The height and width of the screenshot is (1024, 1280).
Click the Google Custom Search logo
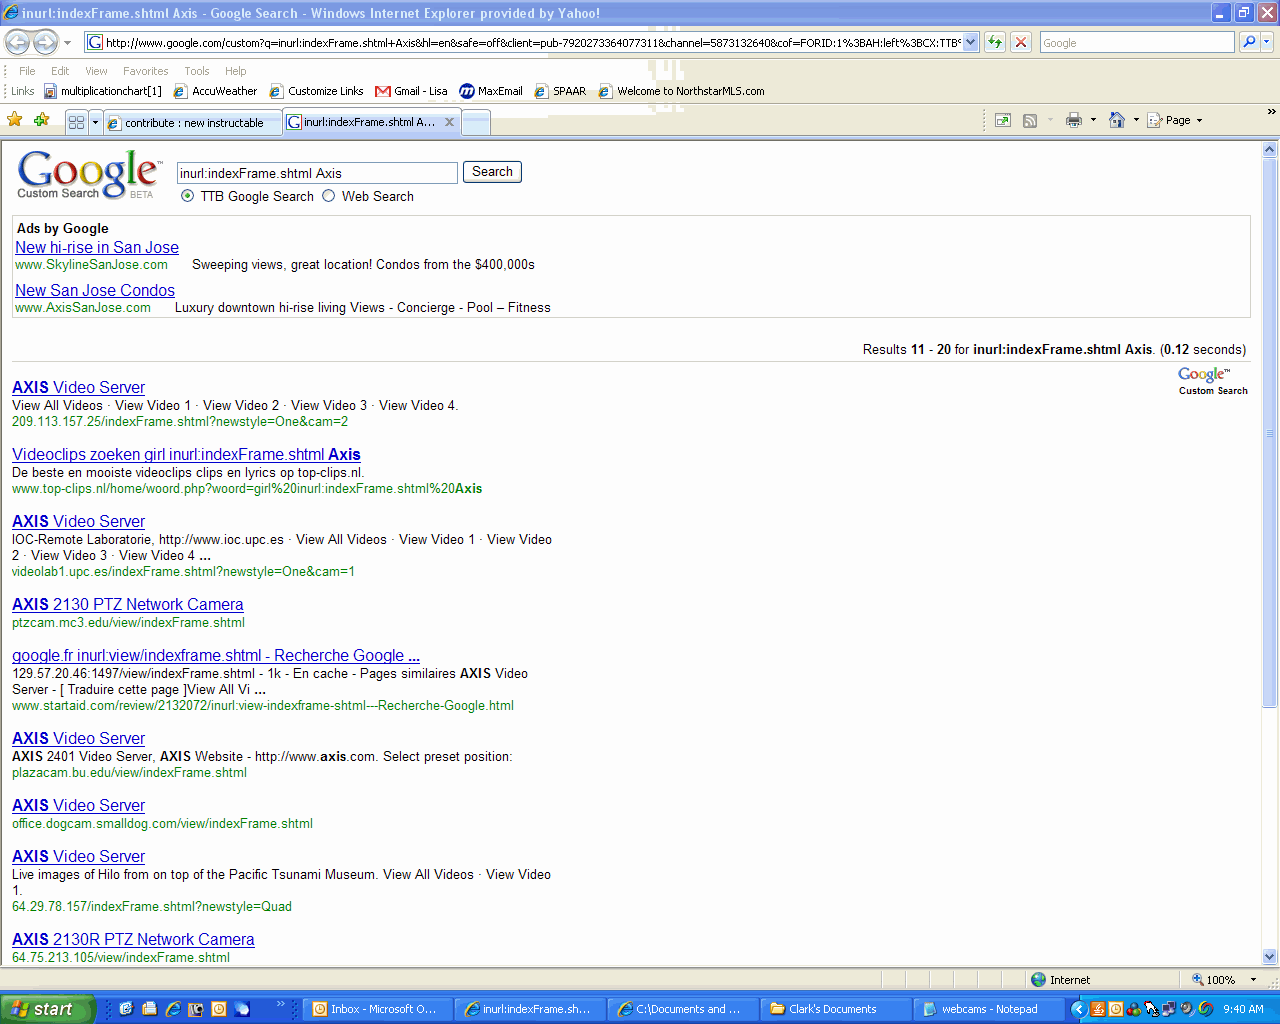click(x=87, y=176)
